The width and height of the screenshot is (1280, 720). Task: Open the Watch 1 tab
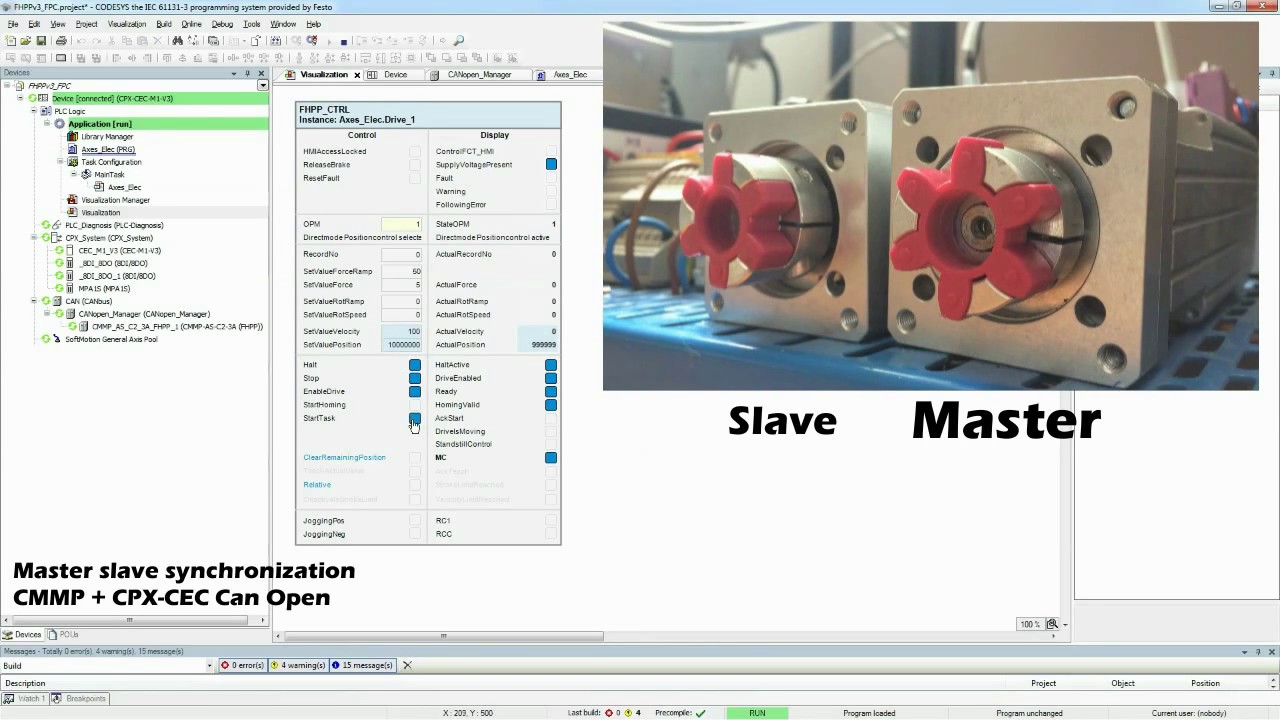point(24,699)
